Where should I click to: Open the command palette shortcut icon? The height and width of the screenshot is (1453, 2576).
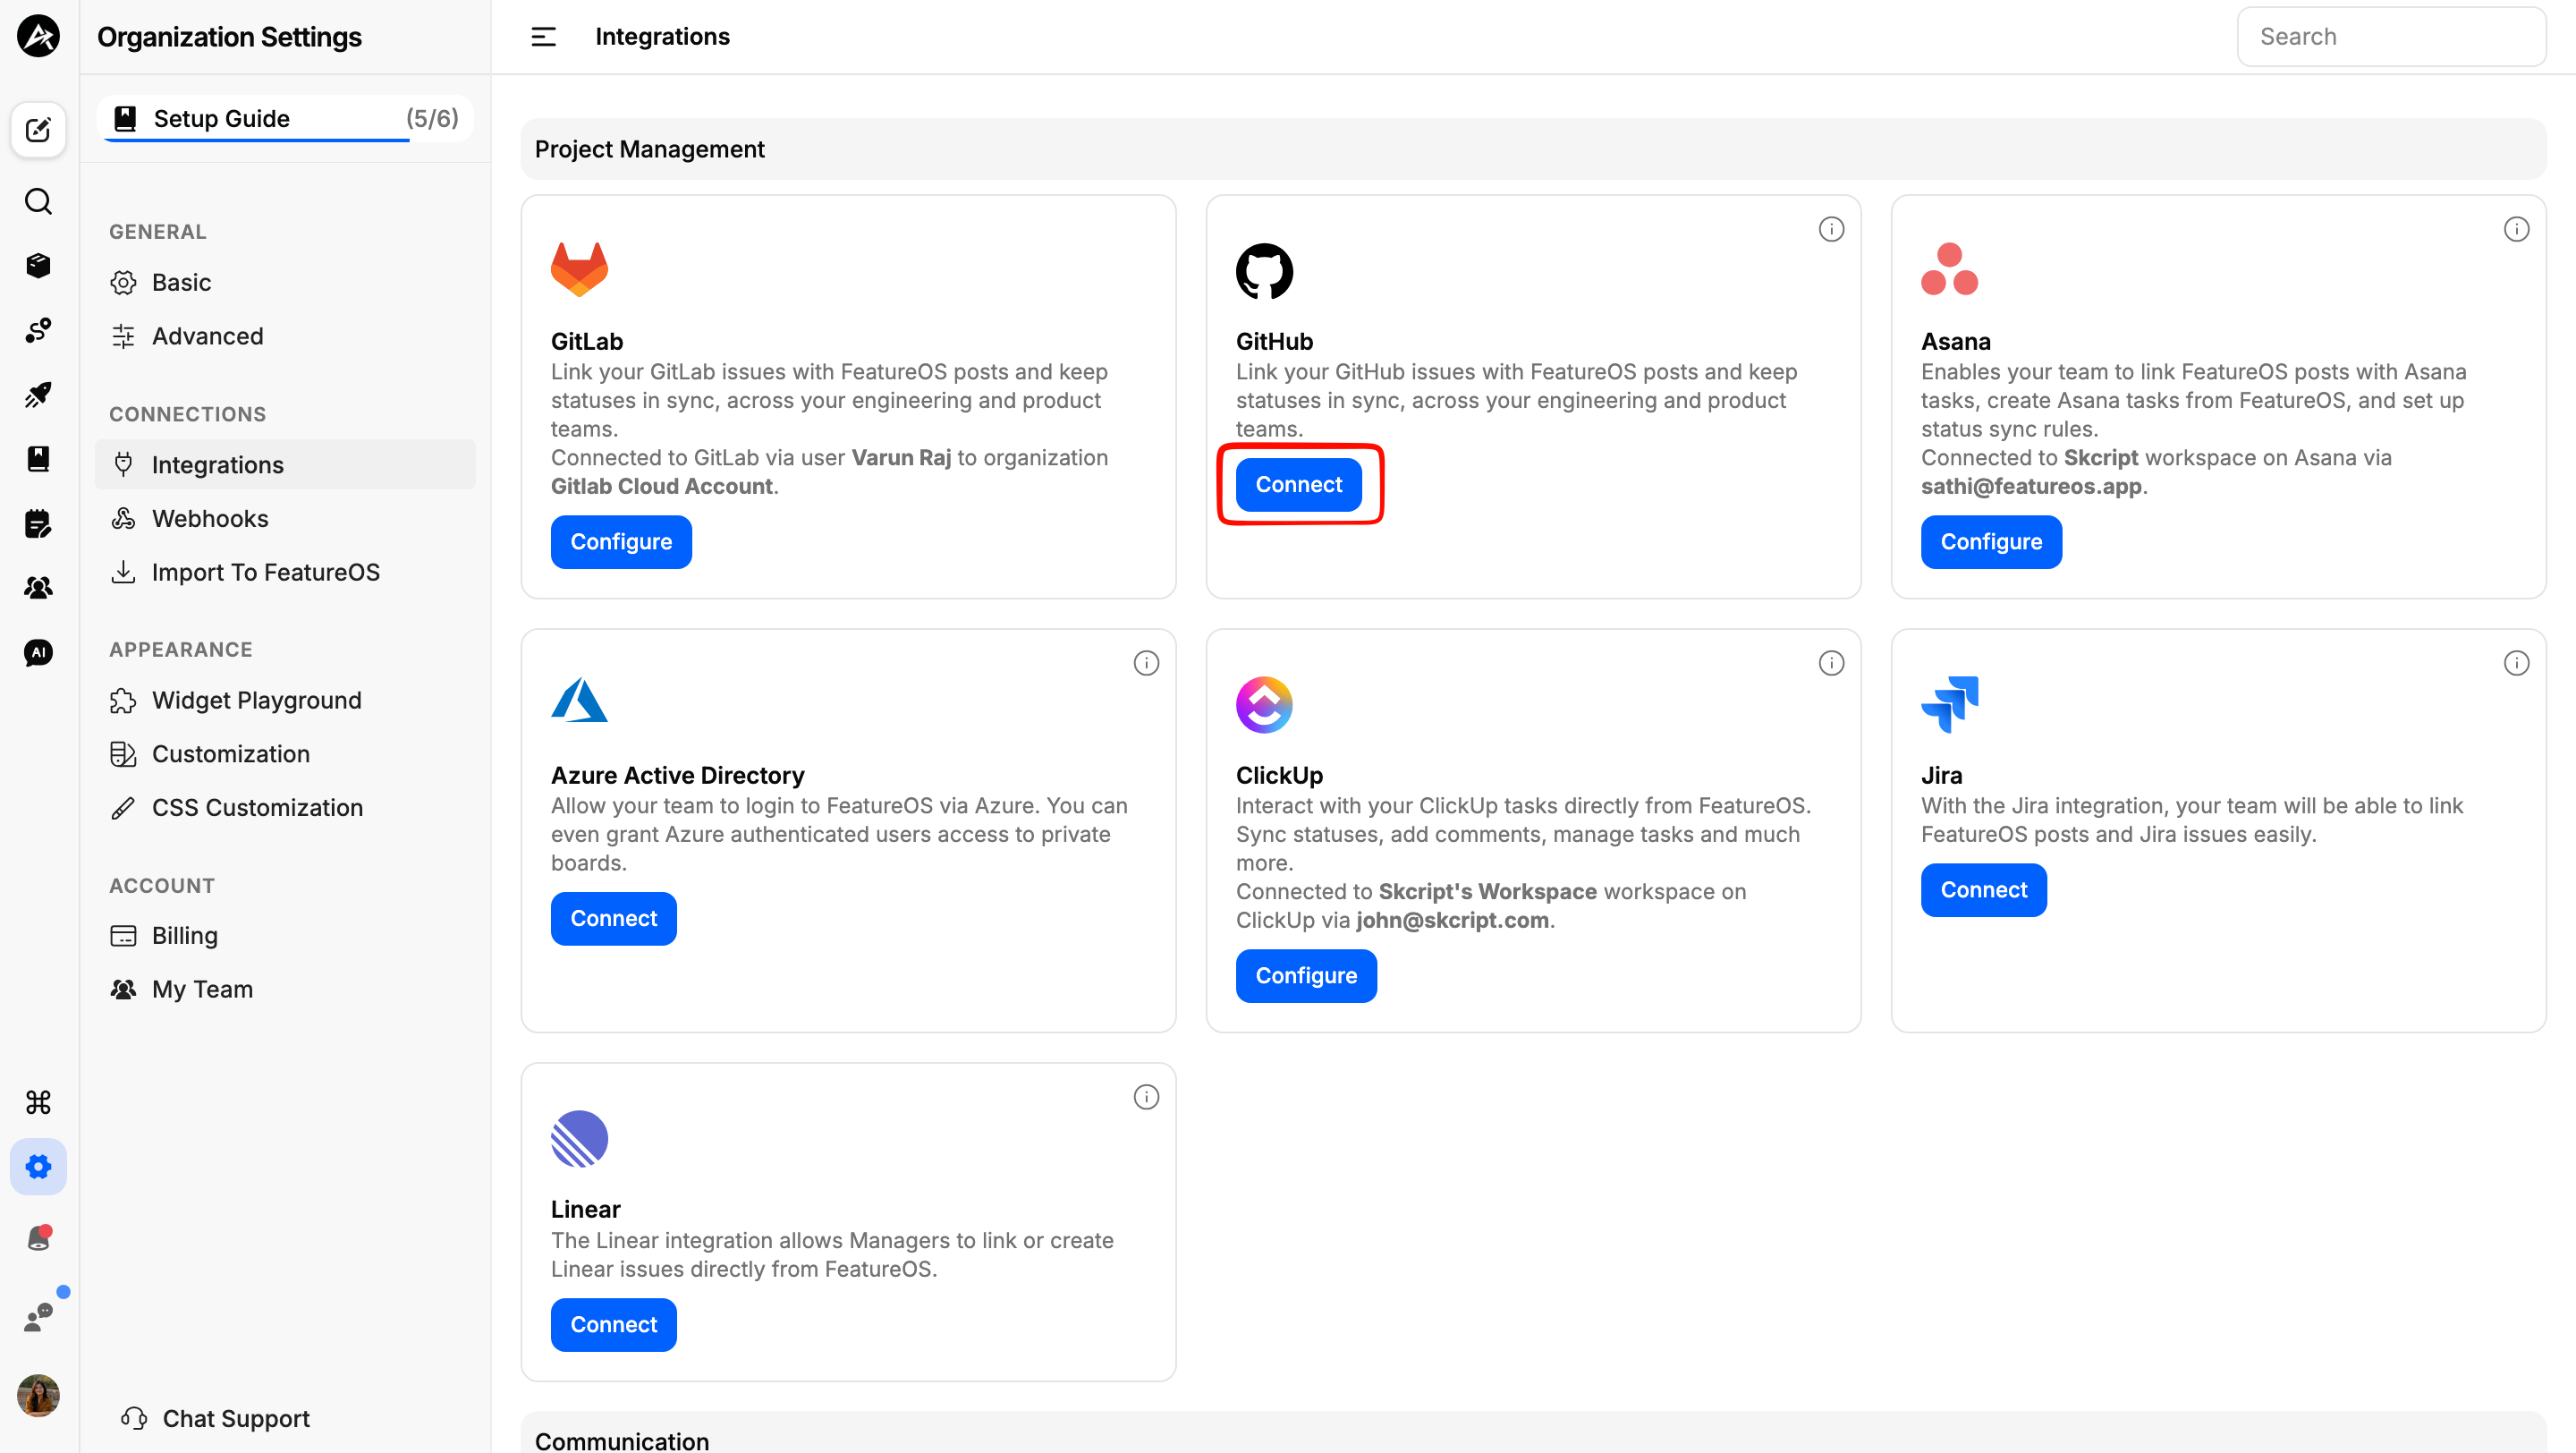38,1102
